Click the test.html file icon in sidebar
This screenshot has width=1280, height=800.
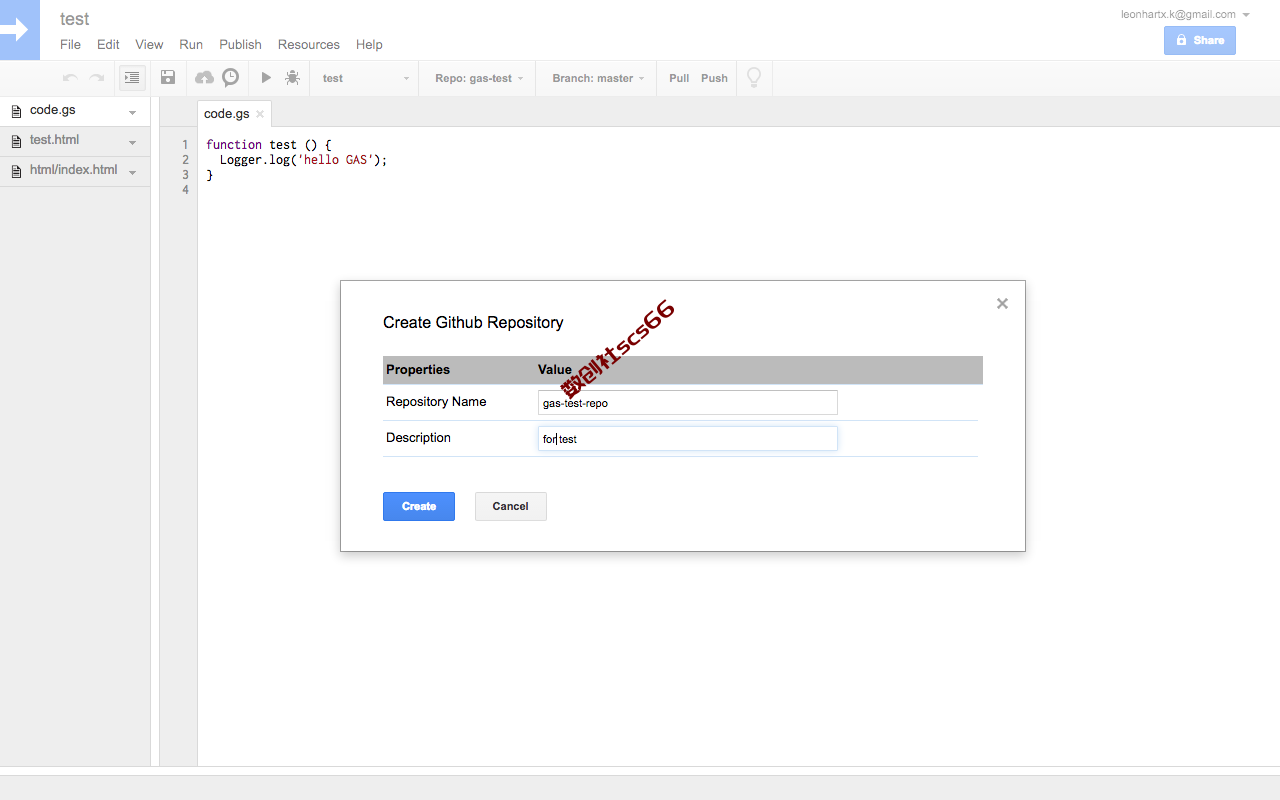coord(16,141)
